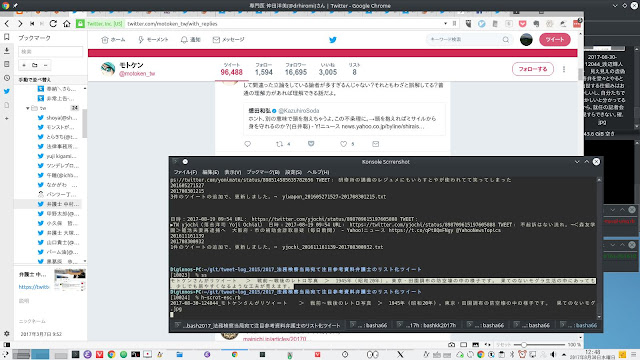The image size is (640, 360).
Task: Open Twitter ホーム tab
Action: pos(113,40)
